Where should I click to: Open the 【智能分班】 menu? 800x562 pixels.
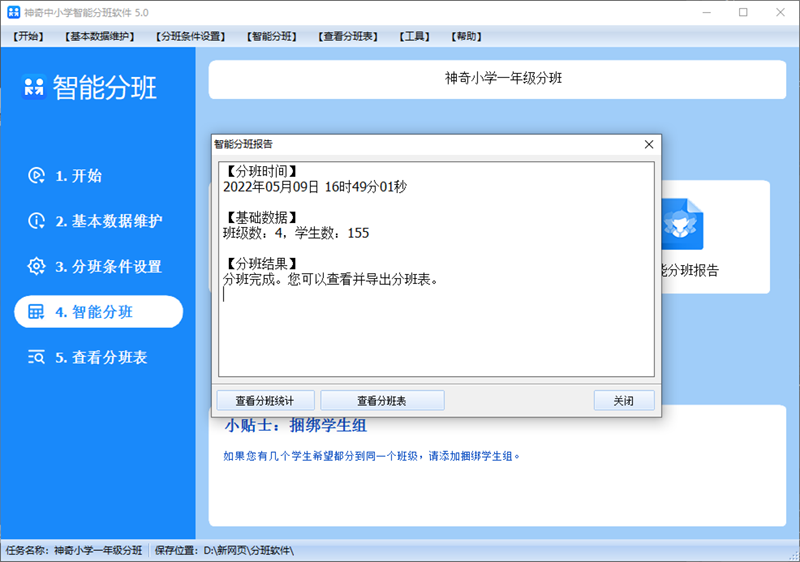272,37
